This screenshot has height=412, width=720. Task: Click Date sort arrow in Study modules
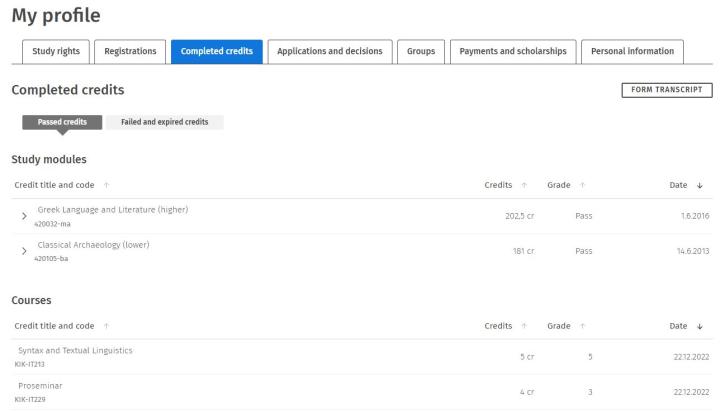coord(699,185)
